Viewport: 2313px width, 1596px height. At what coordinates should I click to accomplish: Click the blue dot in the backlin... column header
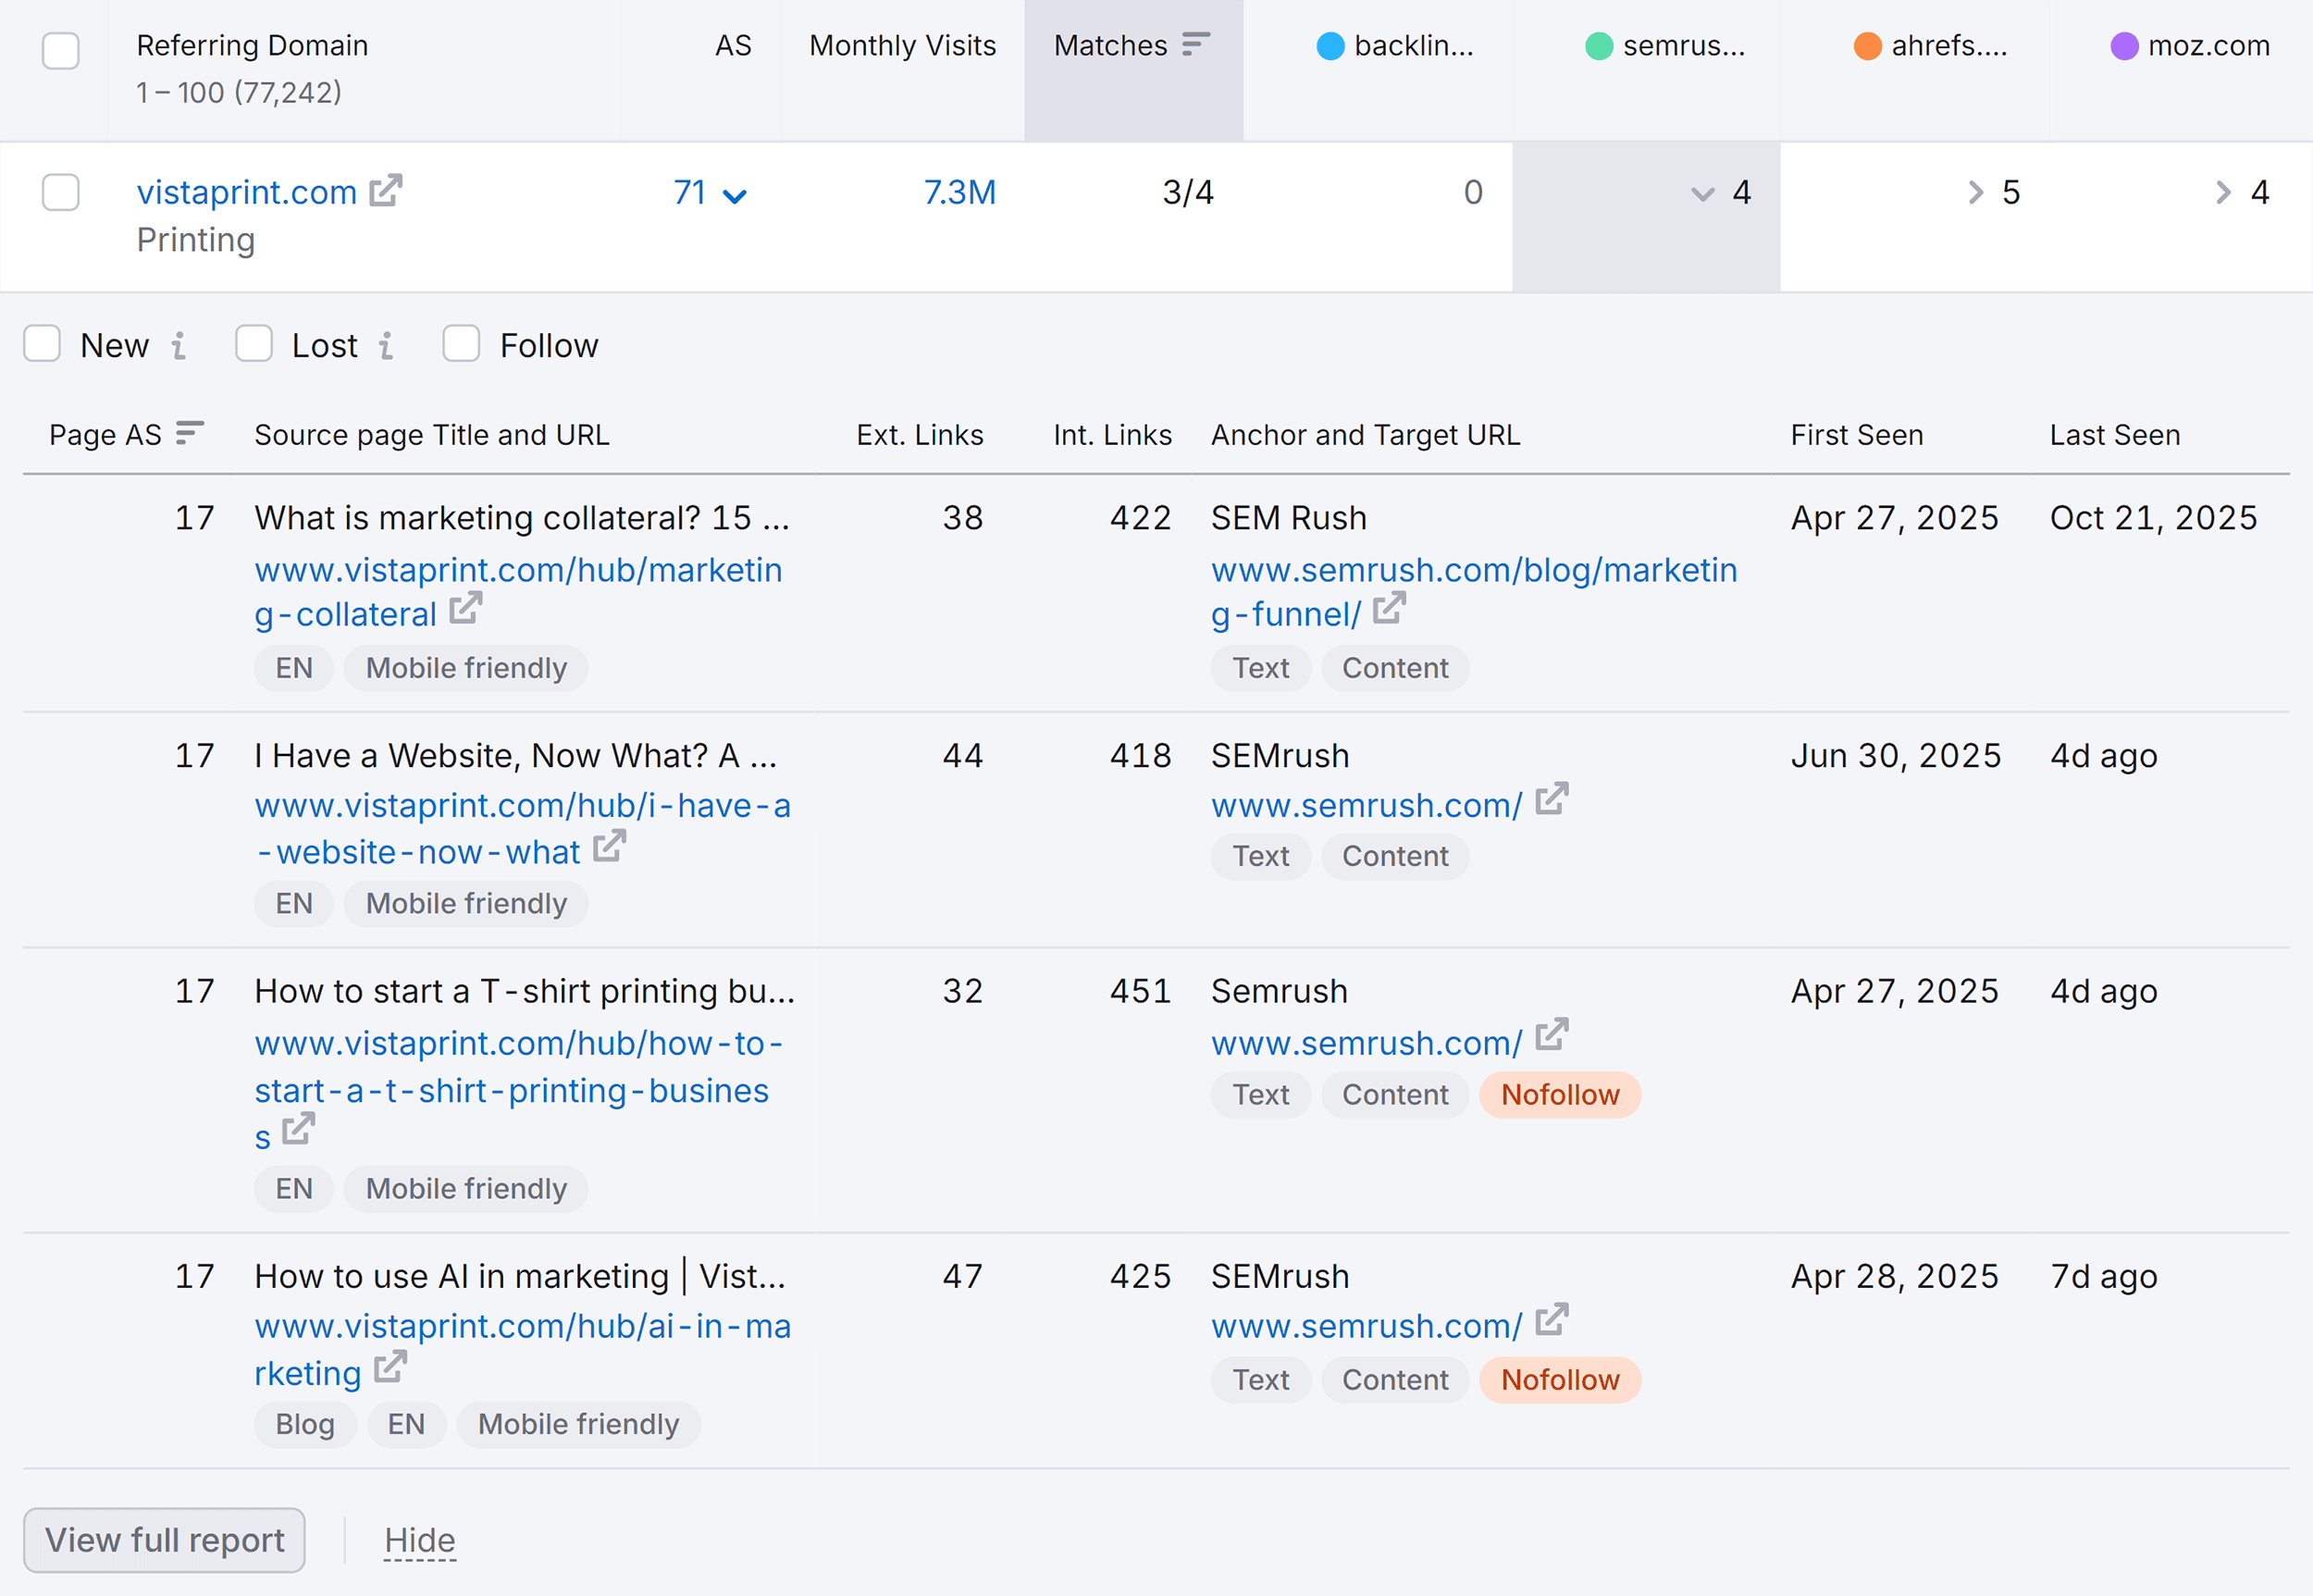(1330, 45)
